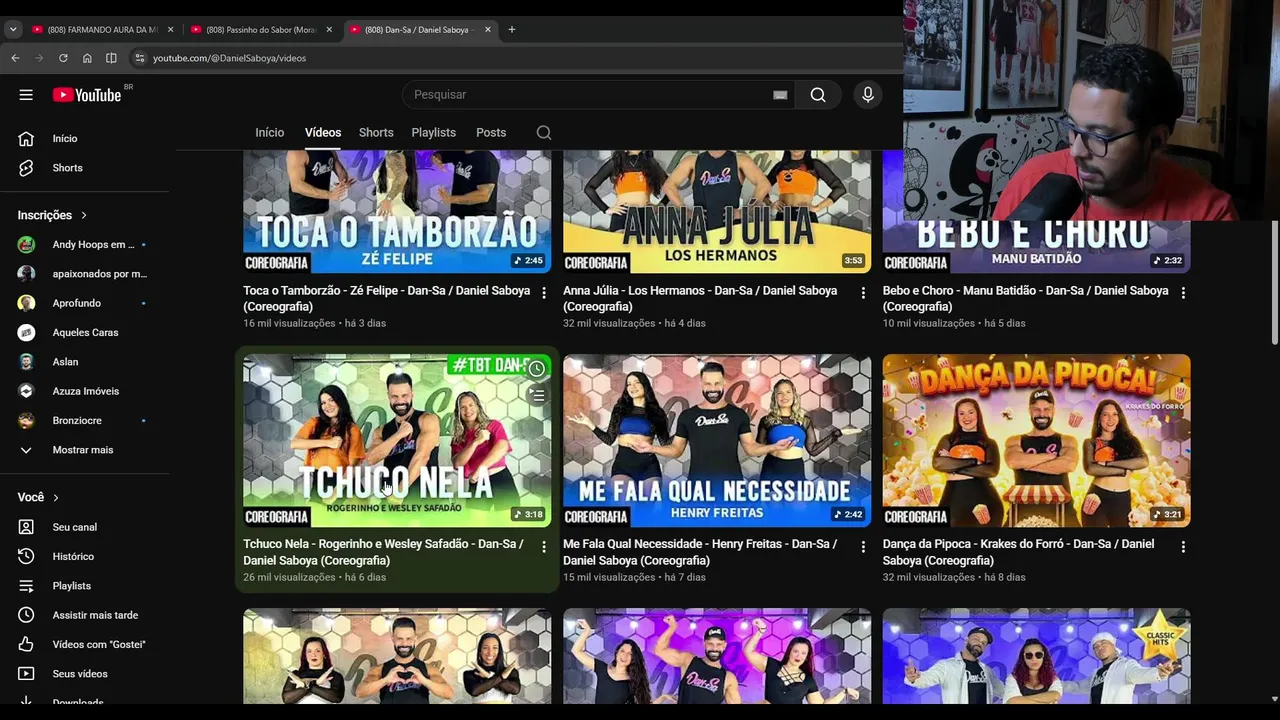Close the Dan-Sa / Daniel Saboya tab
1280x720 pixels.
[x=488, y=30]
